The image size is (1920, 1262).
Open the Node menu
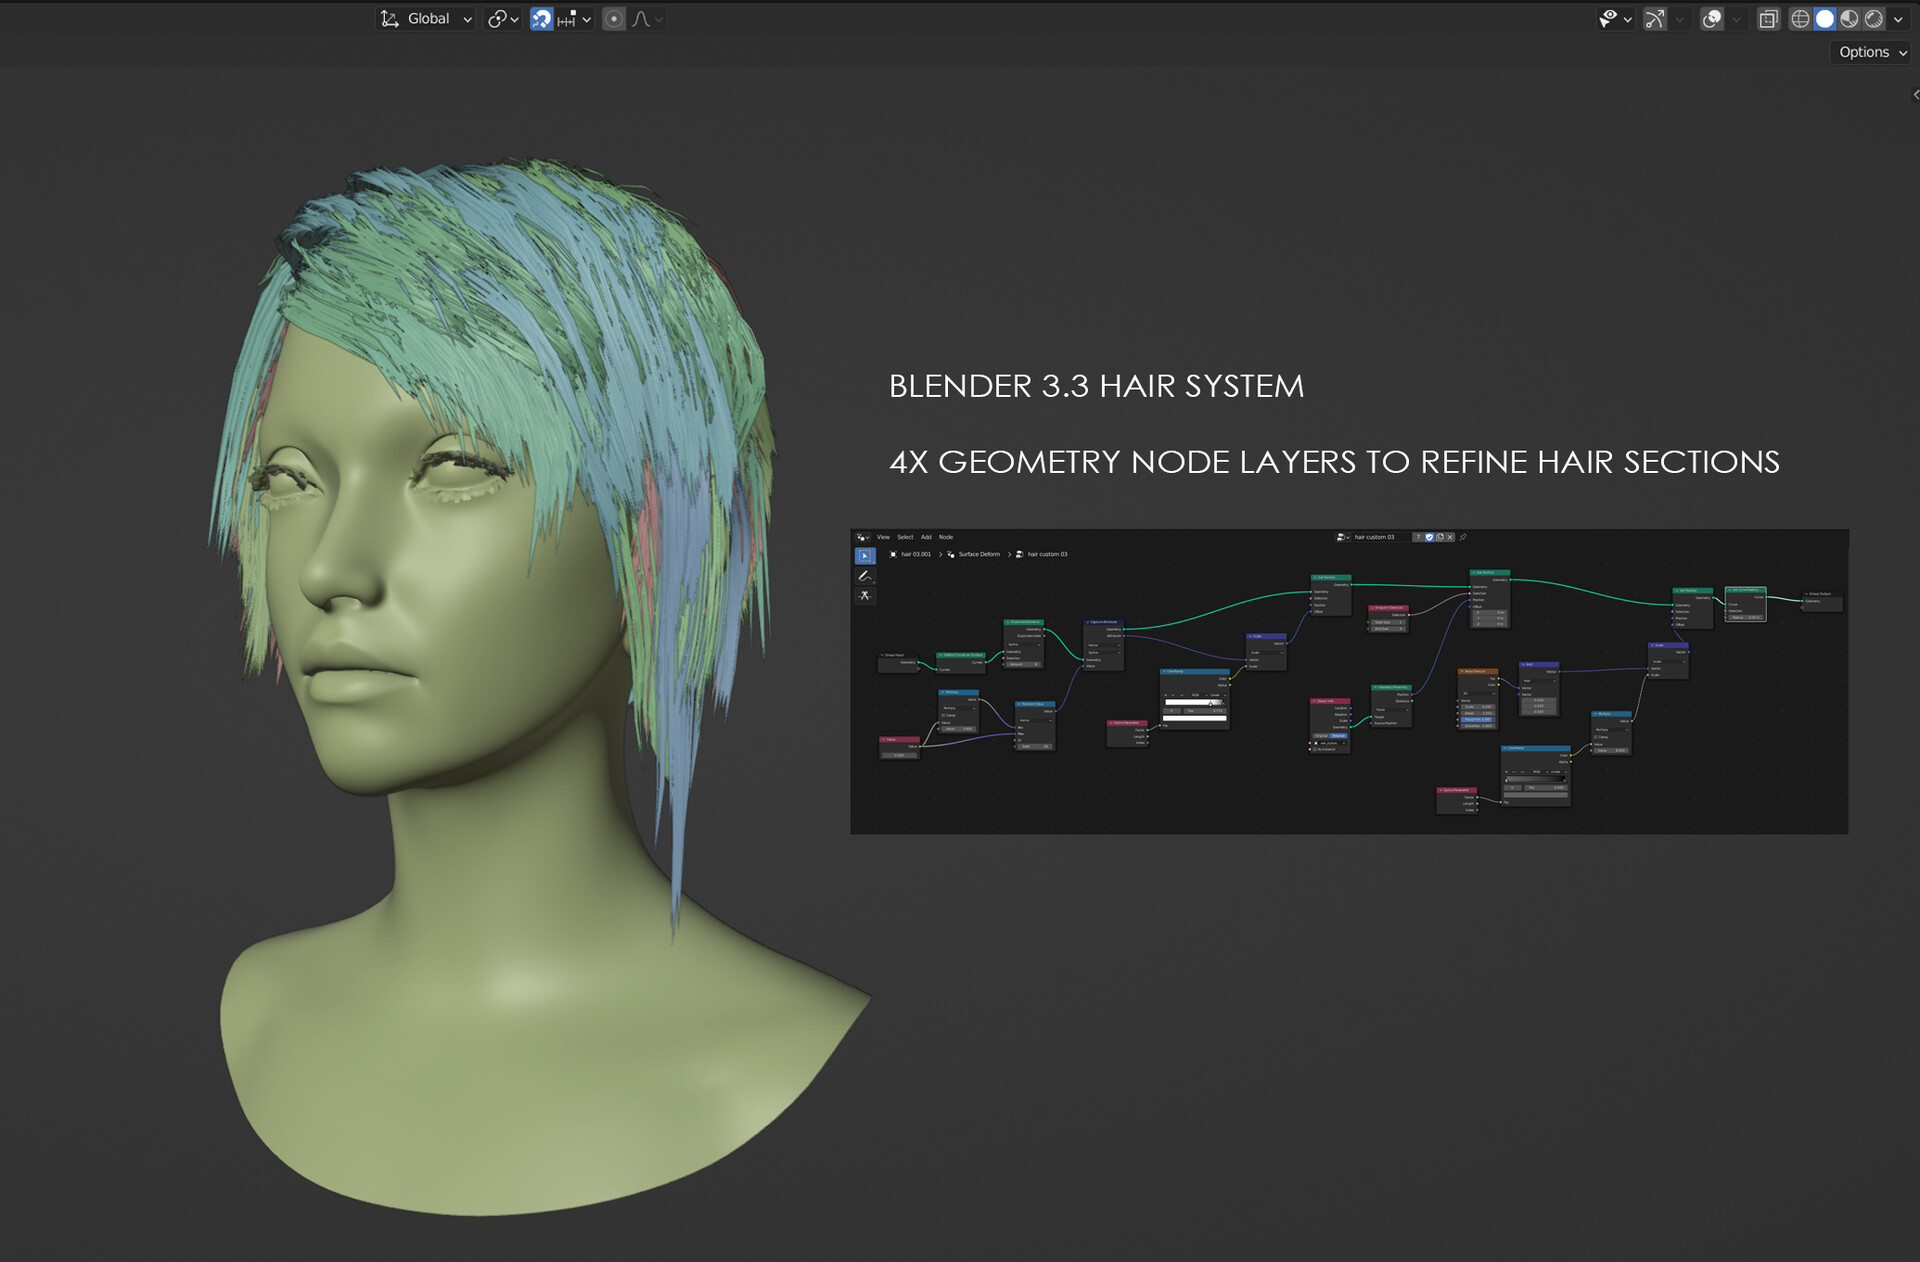tap(946, 537)
